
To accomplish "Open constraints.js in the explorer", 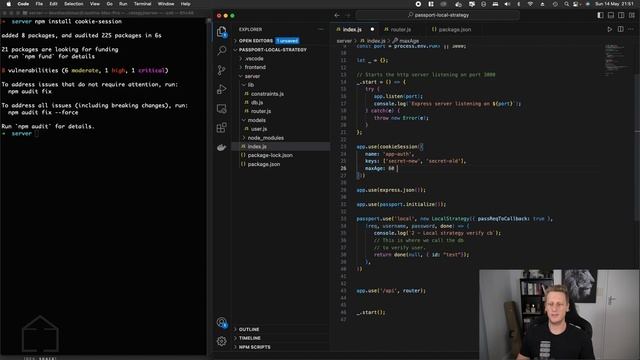I will [x=267, y=94].
